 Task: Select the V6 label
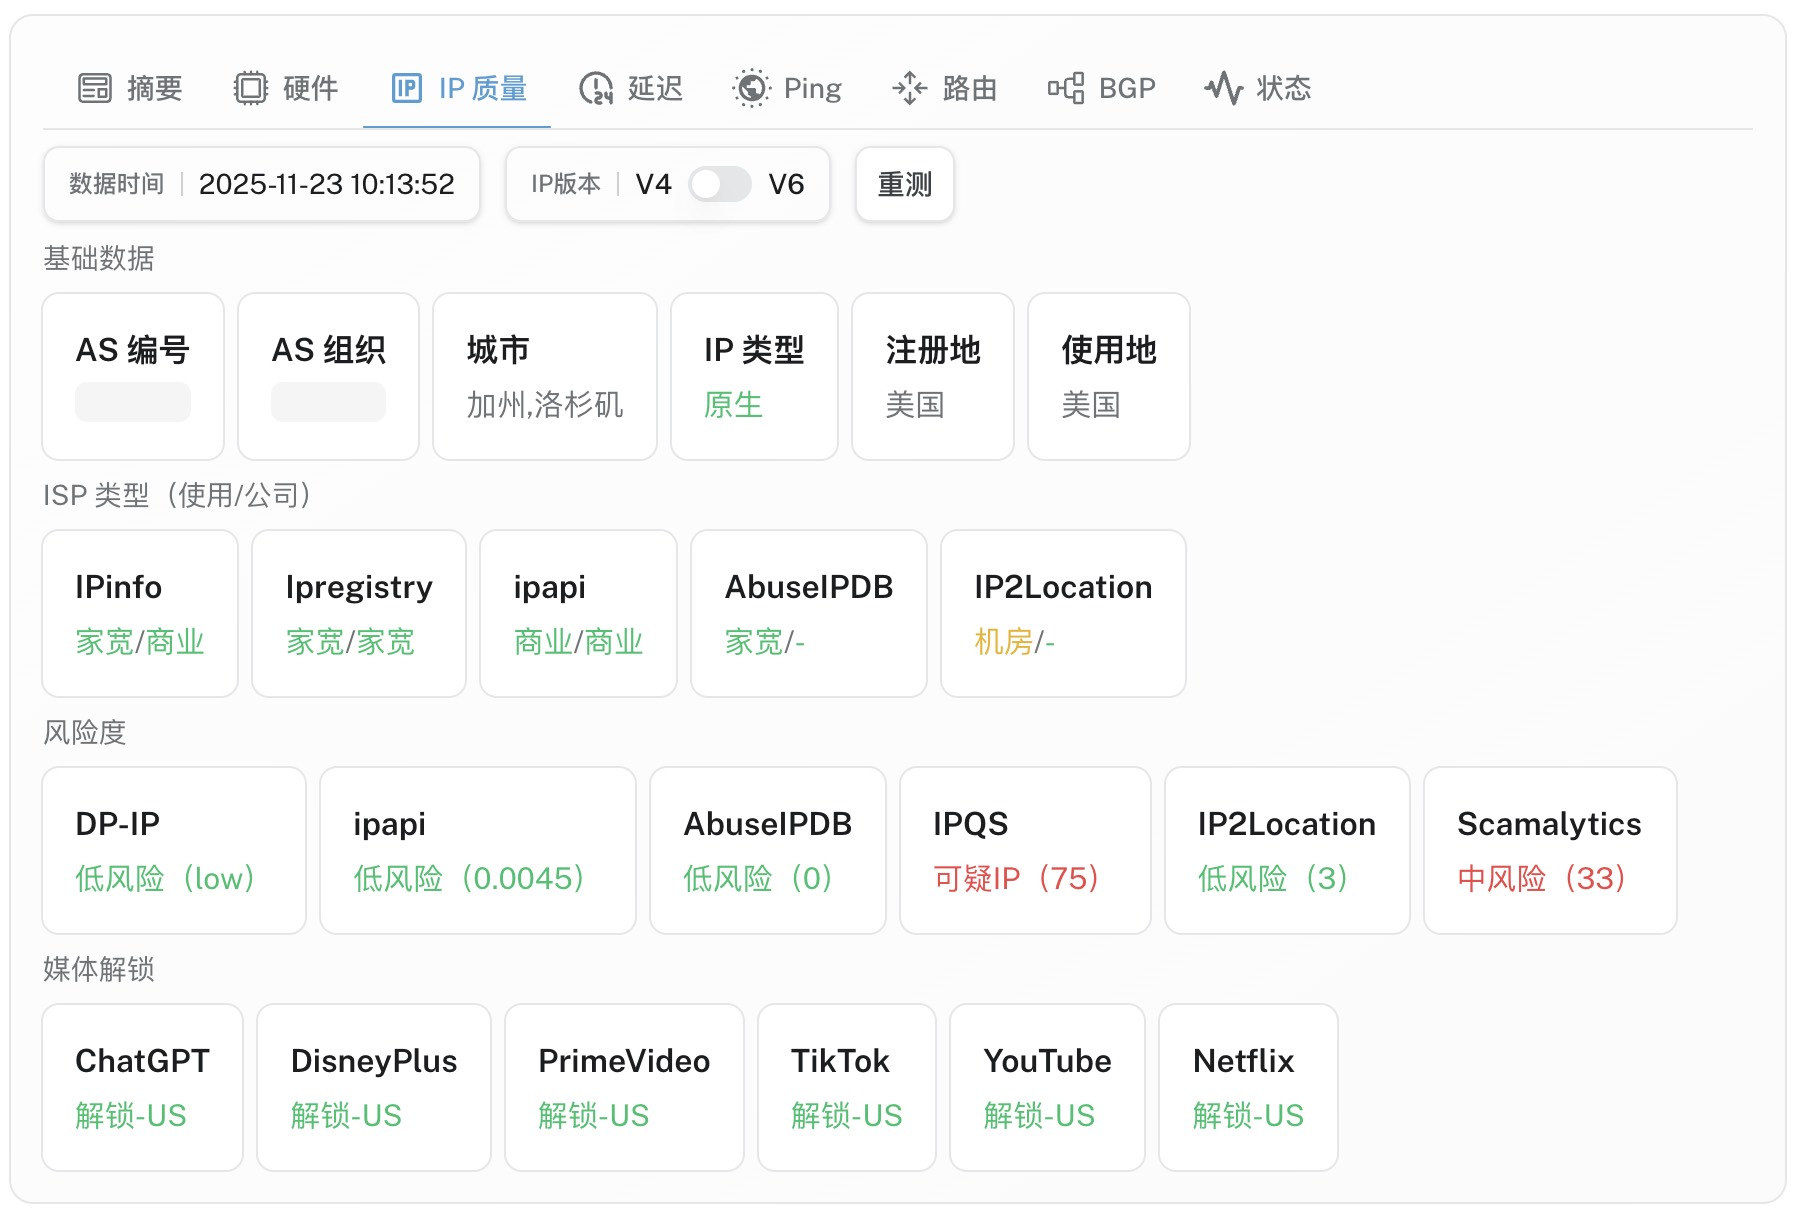[786, 184]
